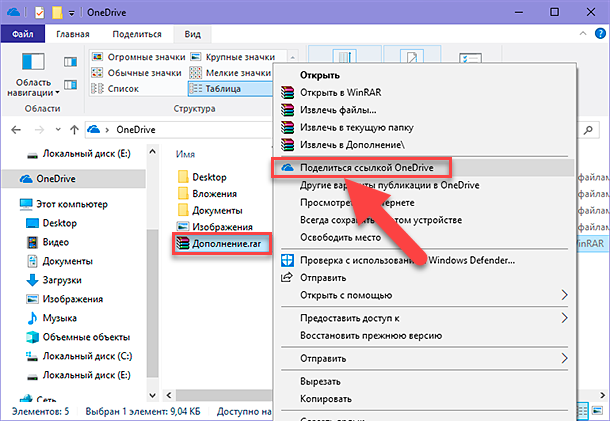Click Открыть в WinRAR menu entry
610x421 pixels.
pyautogui.click(x=340, y=93)
